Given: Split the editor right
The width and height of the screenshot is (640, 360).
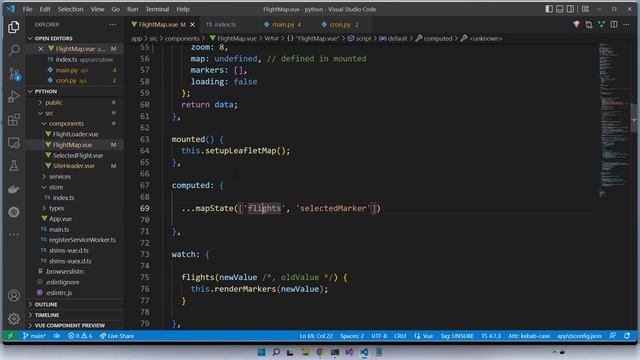Looking at the screenshot, I should click(x=614, y=25).
